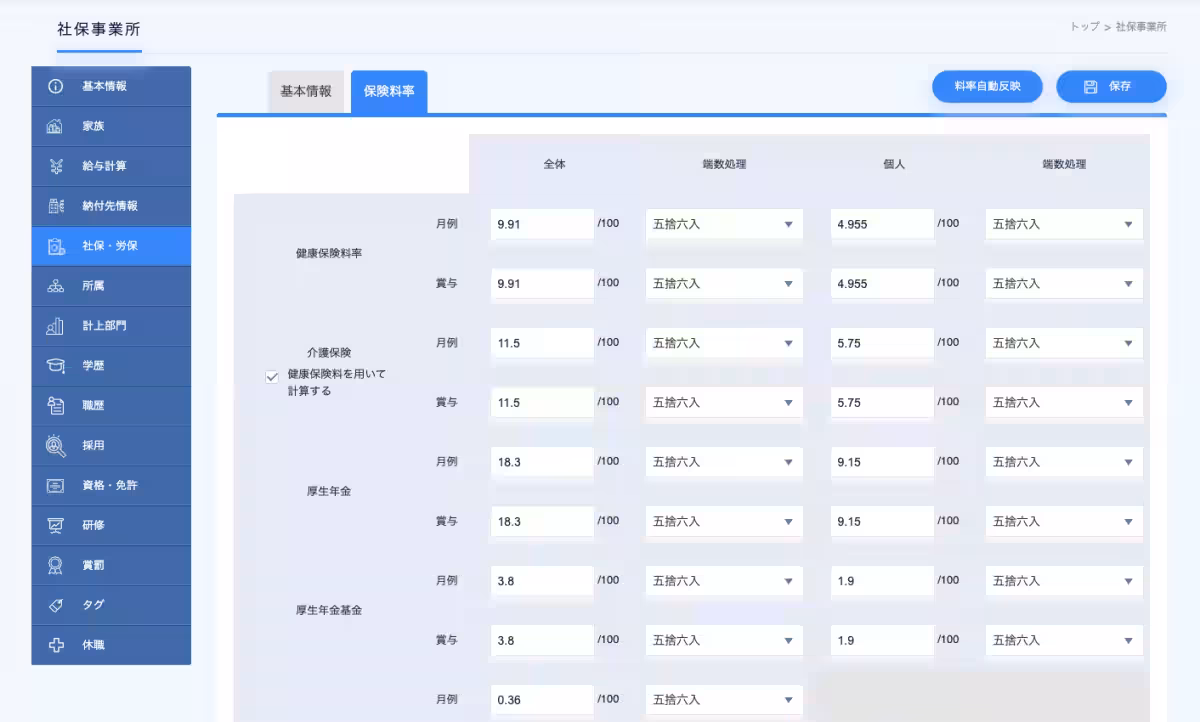Click the 納付先情報 sidebar icon
Viewport: 1200px width, 722px height.
(54, 206)
